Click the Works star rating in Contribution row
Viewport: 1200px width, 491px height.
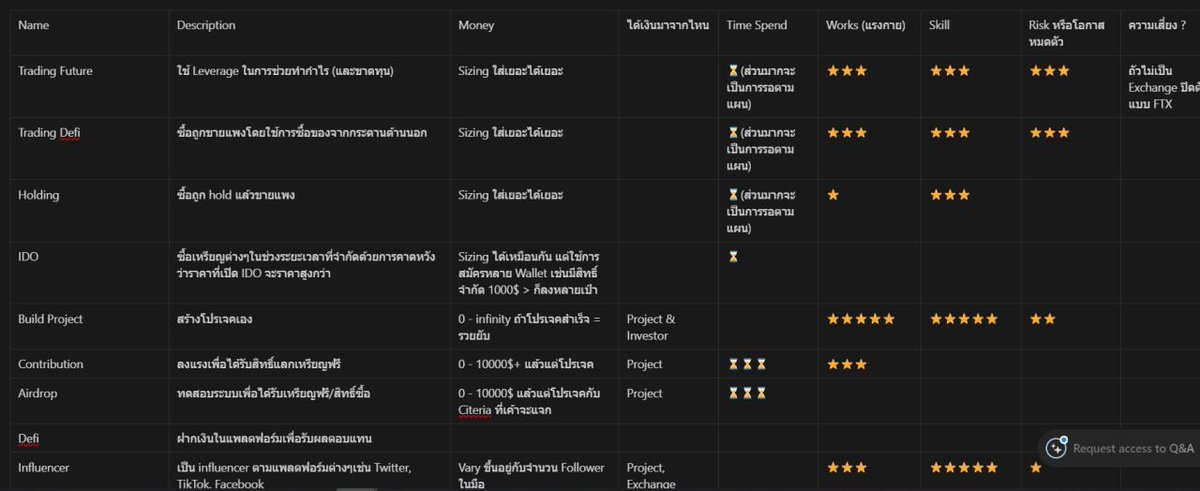tap(847, 364)
